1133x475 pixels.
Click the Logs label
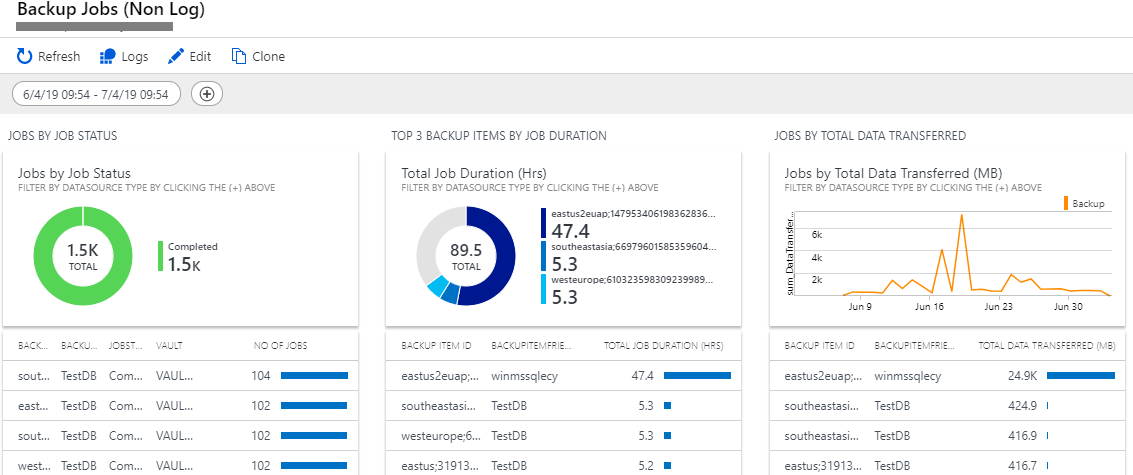pyautogui.click(x=135, y=56)
